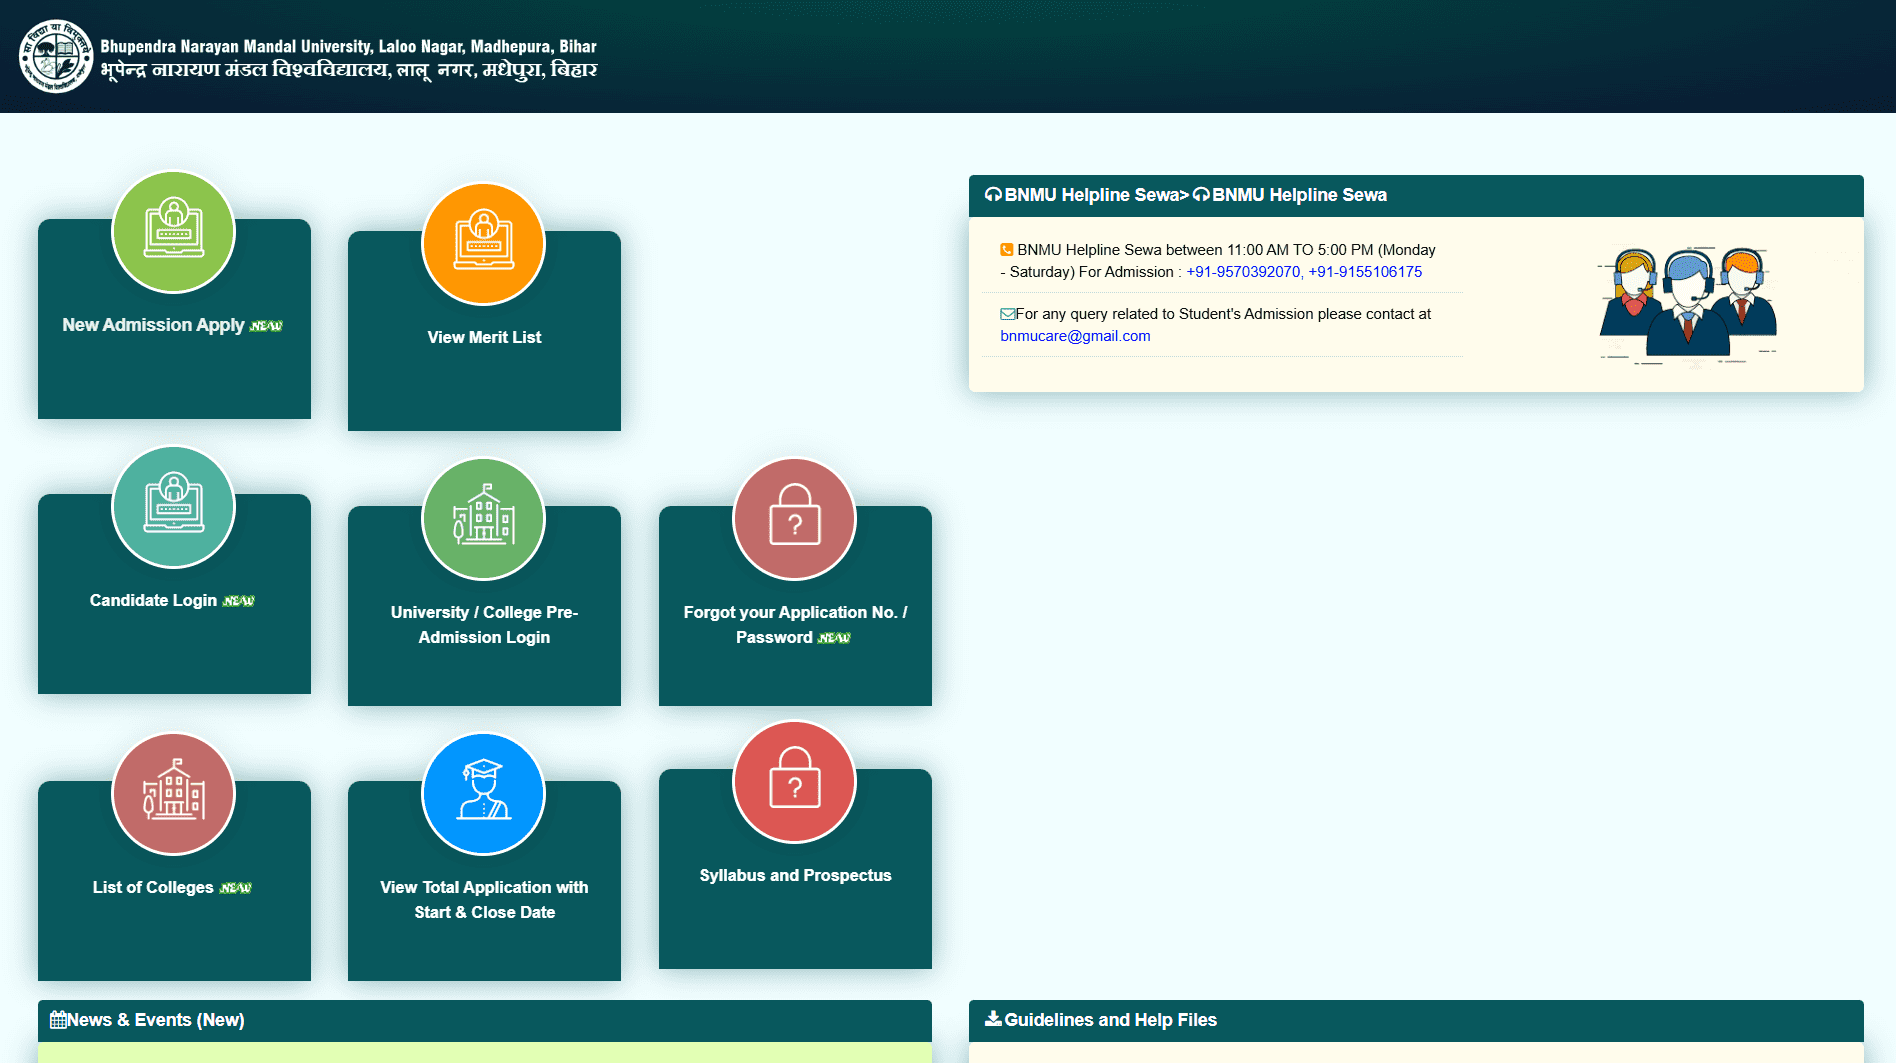The width and height of the screenshot is (1896, 1063).
Task: View Total Application with Start & Close Date
Action: (484, 900)
